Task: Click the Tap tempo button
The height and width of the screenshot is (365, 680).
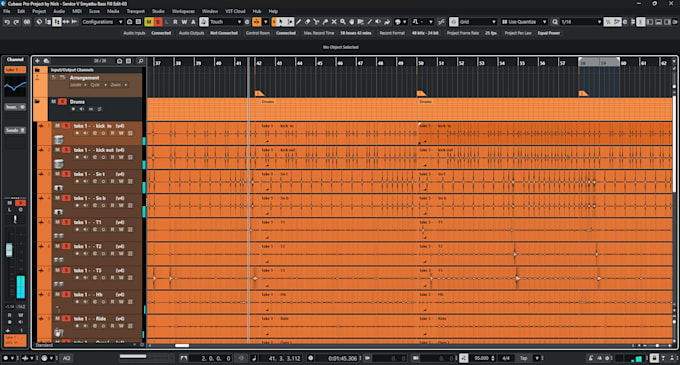Action: 523,358
